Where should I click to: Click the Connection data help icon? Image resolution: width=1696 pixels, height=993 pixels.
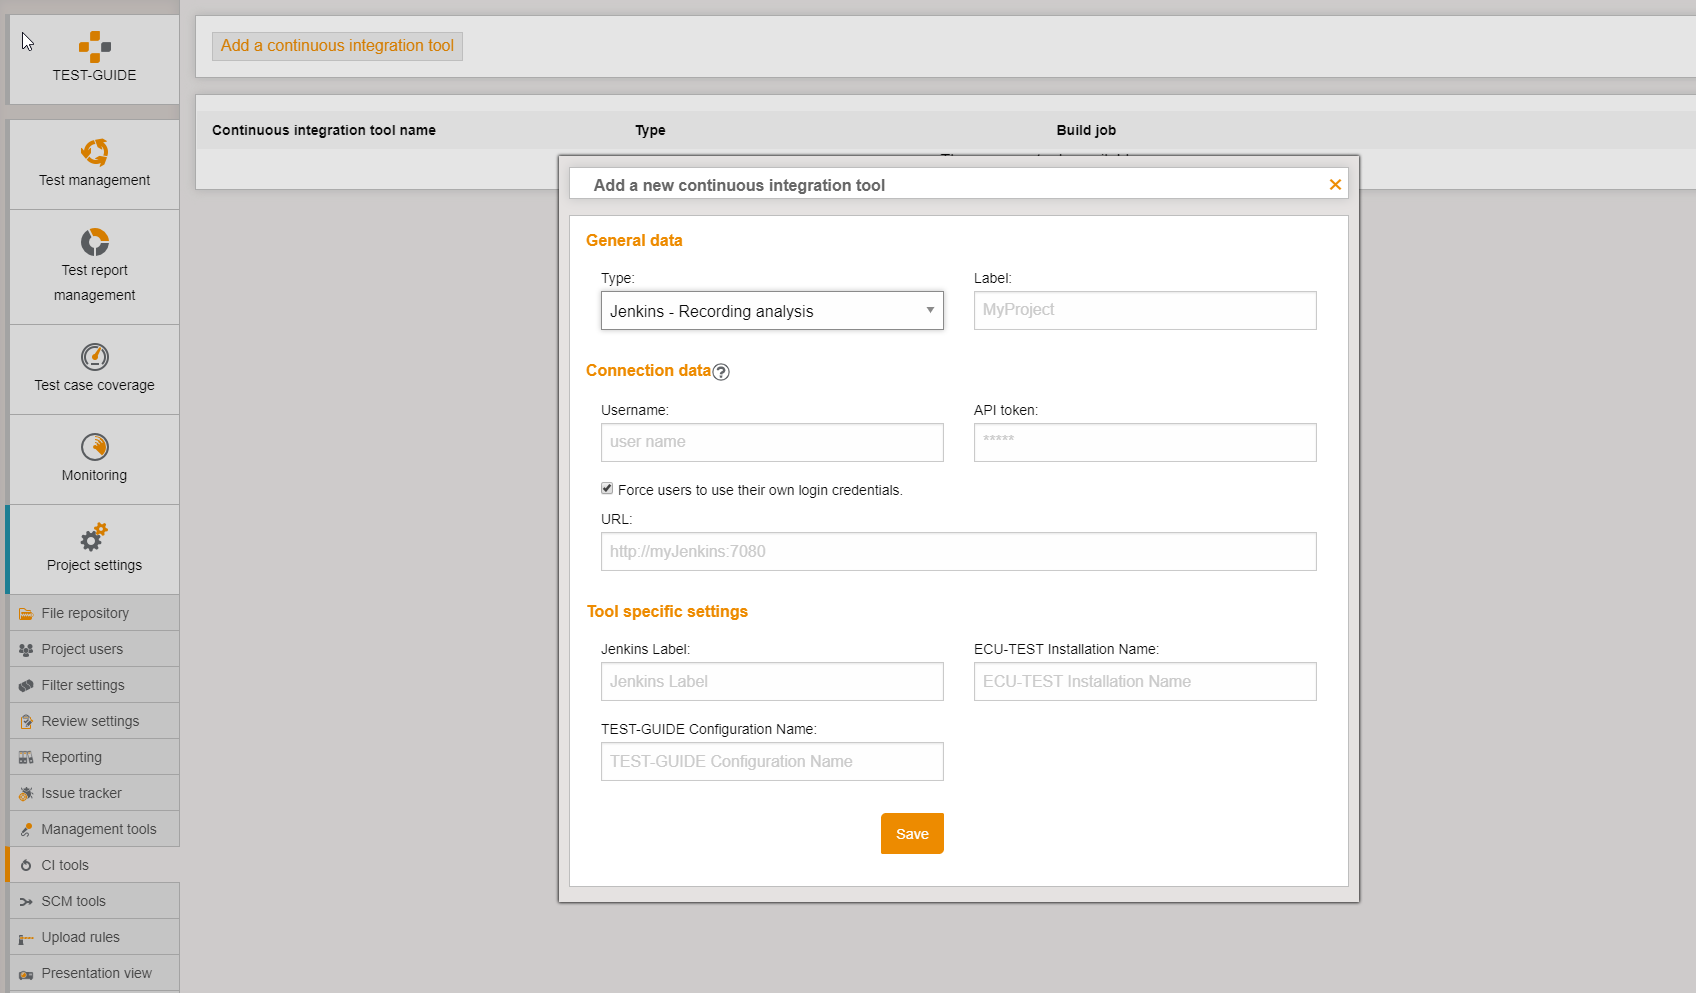(722, 371)
